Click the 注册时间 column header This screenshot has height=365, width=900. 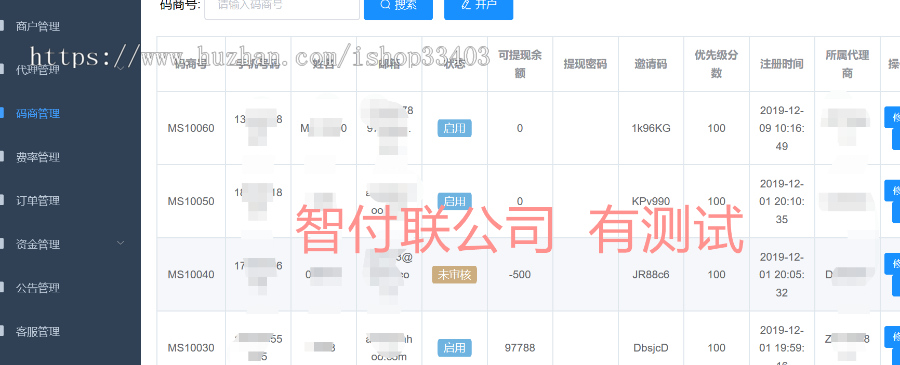pyautogui.click(x=782, y=64)
